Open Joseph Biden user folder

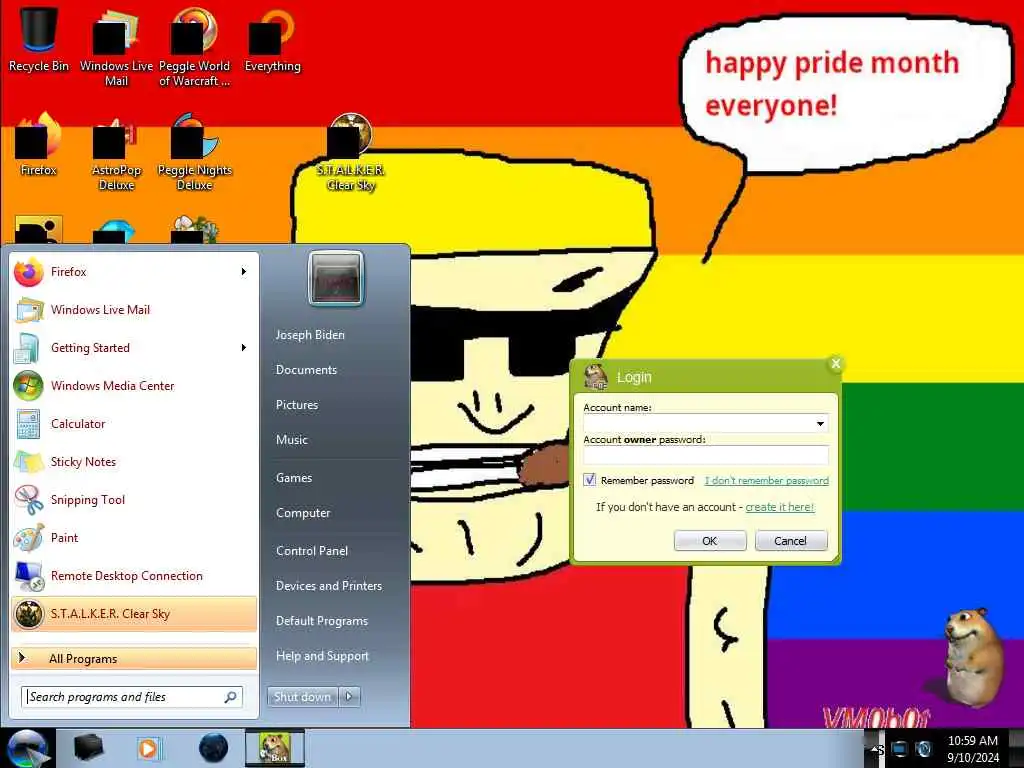click(x=310, y=334)
